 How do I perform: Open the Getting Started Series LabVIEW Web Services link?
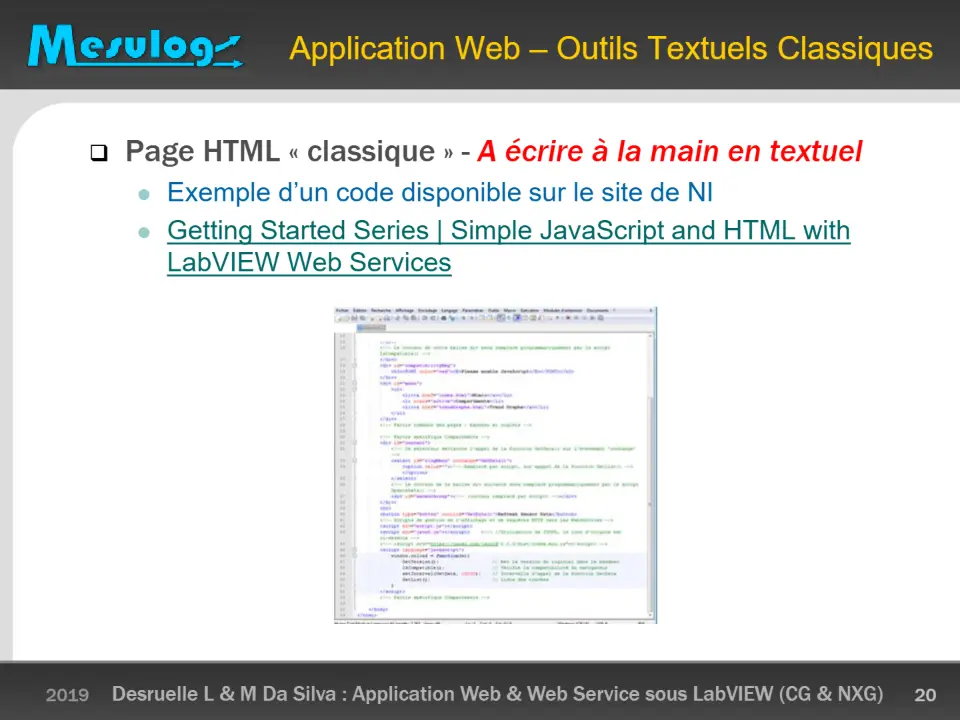tap(509, 246)
